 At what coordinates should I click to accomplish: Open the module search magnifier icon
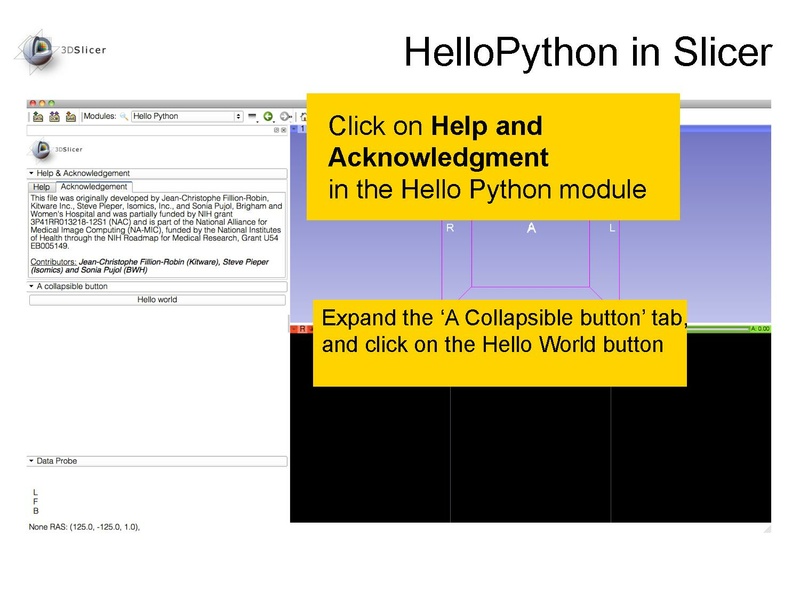124,116
